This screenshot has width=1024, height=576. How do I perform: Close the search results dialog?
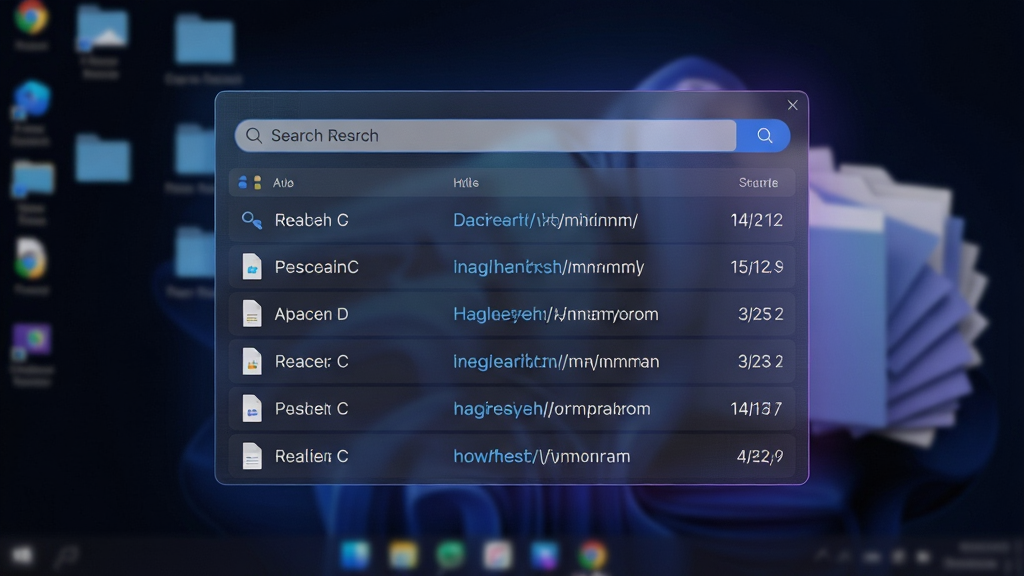[x=792, y=105]
